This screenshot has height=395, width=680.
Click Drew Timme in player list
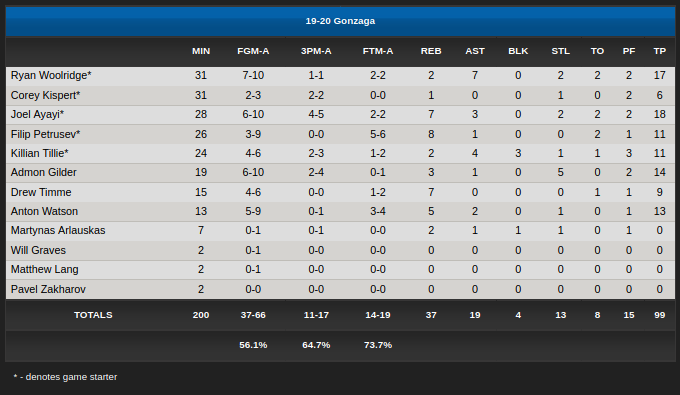[41, 193]
